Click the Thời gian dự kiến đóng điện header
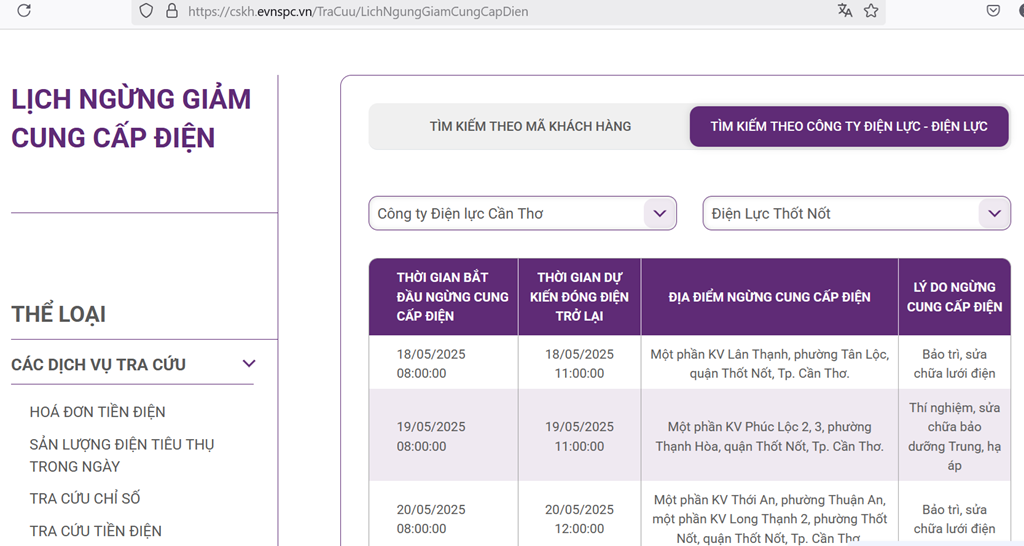This screenshot has height=546, width=1024. [579, 297]
